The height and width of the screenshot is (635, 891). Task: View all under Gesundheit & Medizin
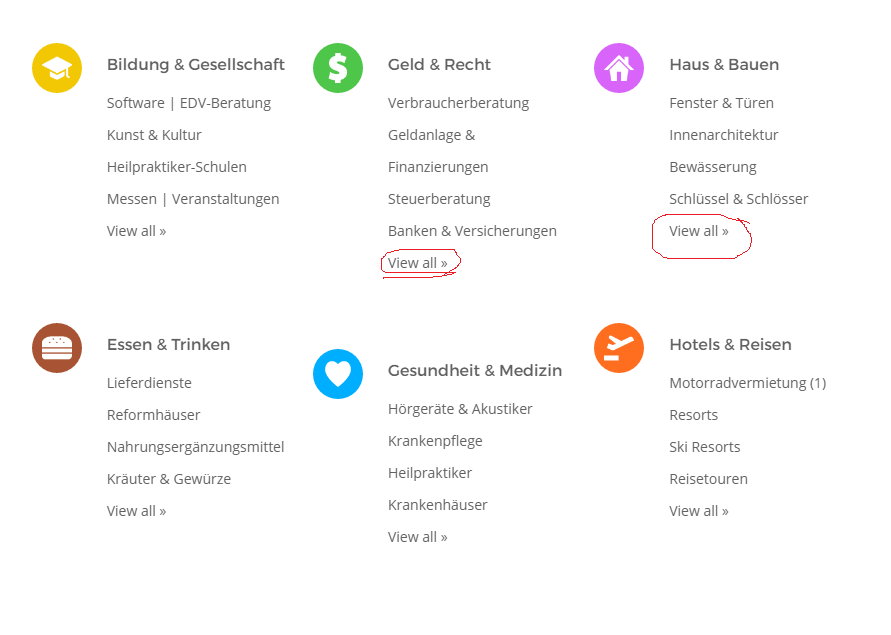click(418, 537)
